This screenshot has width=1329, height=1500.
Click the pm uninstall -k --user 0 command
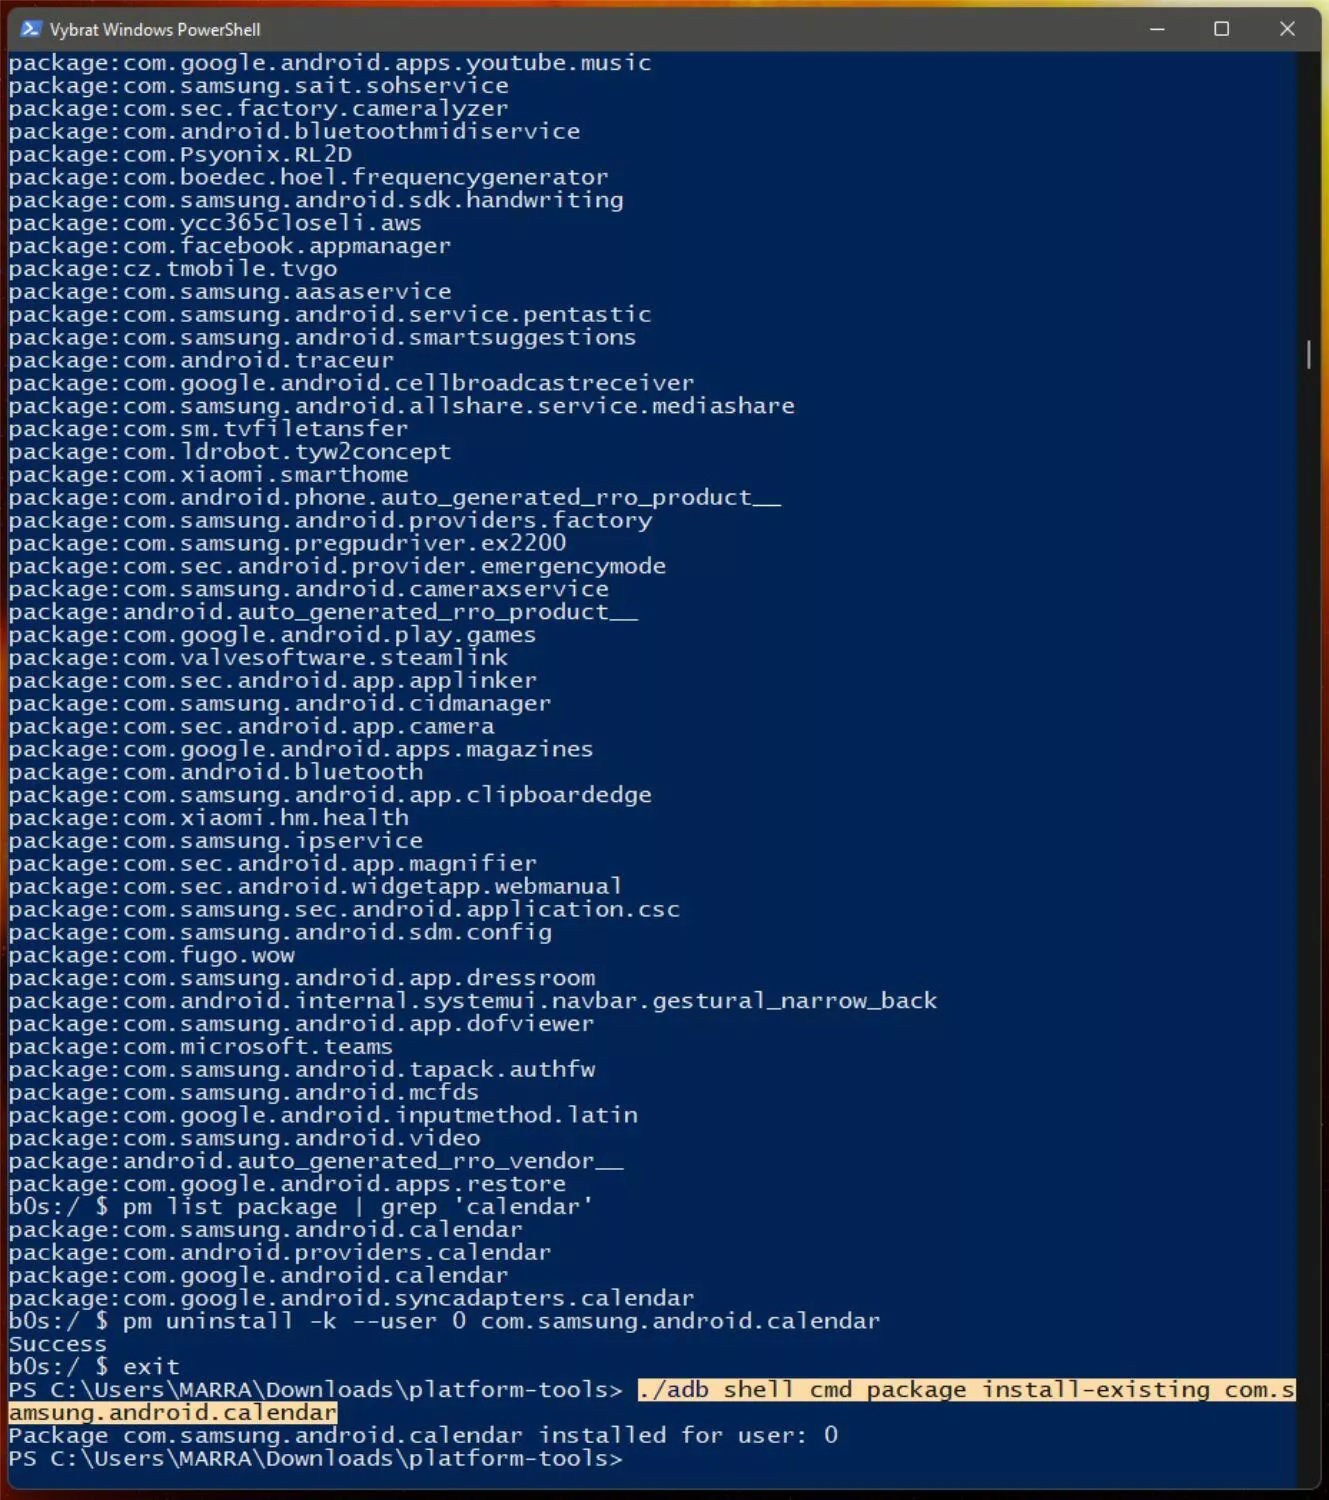coord(501,1323)
